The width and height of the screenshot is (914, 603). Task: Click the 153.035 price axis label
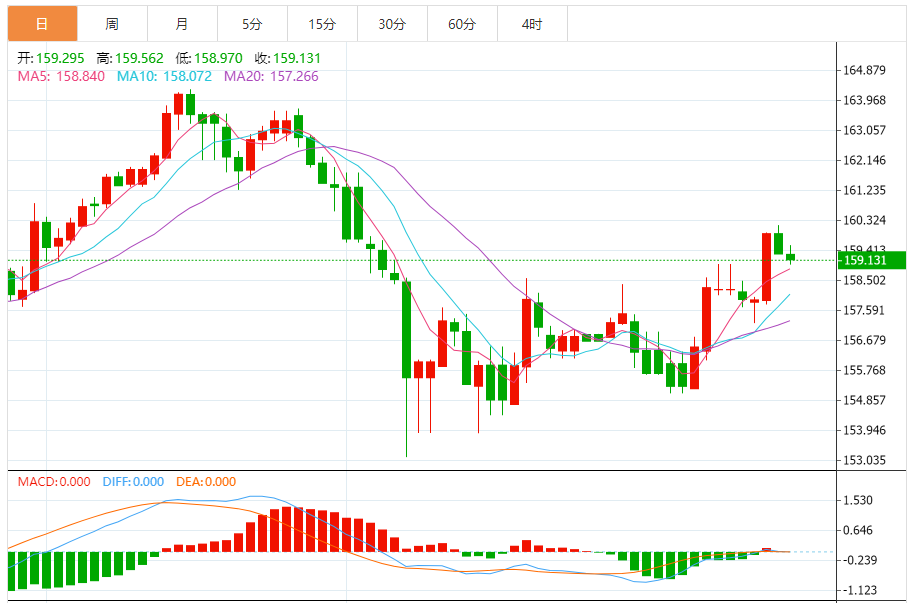[x=864, y=460]
